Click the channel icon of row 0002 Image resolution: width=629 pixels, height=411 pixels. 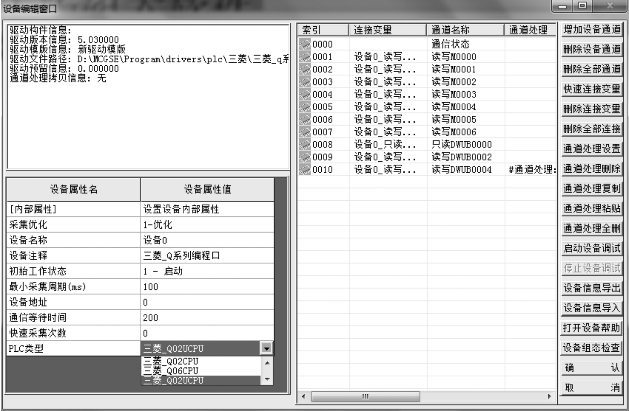(x=305, y=69)
